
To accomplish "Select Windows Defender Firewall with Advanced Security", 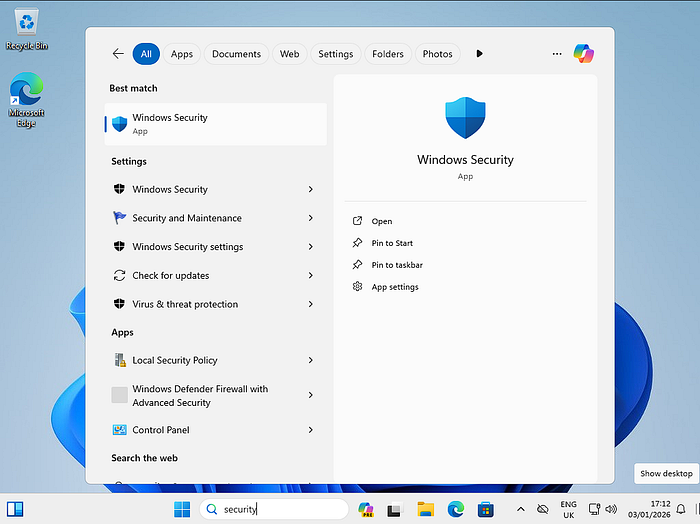I will tap(216, 395).
